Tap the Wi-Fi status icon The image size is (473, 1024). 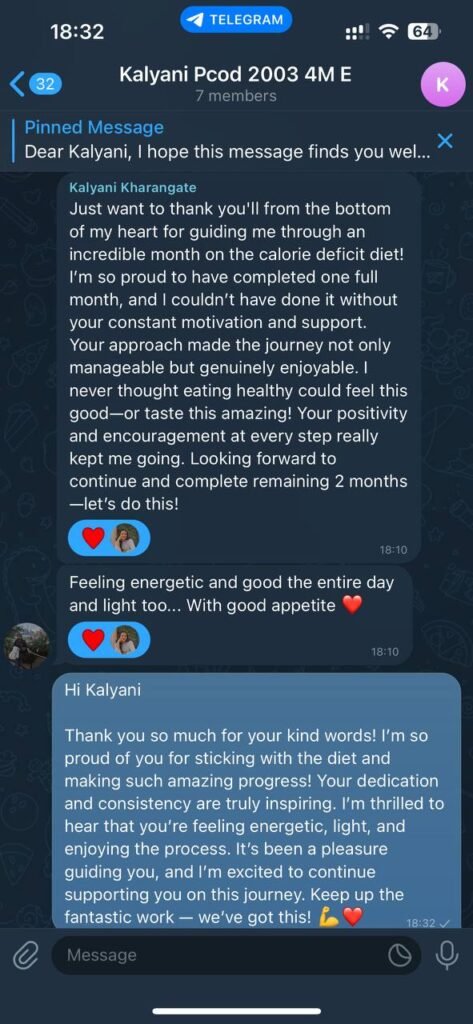coord(390,31)
